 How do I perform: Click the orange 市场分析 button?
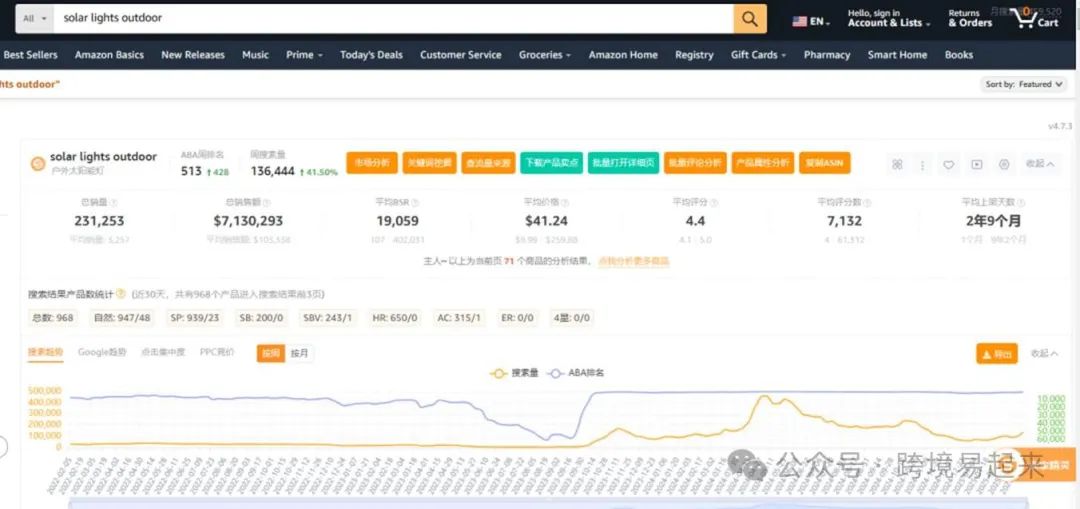pyautogui.click(x=372, y=163)
